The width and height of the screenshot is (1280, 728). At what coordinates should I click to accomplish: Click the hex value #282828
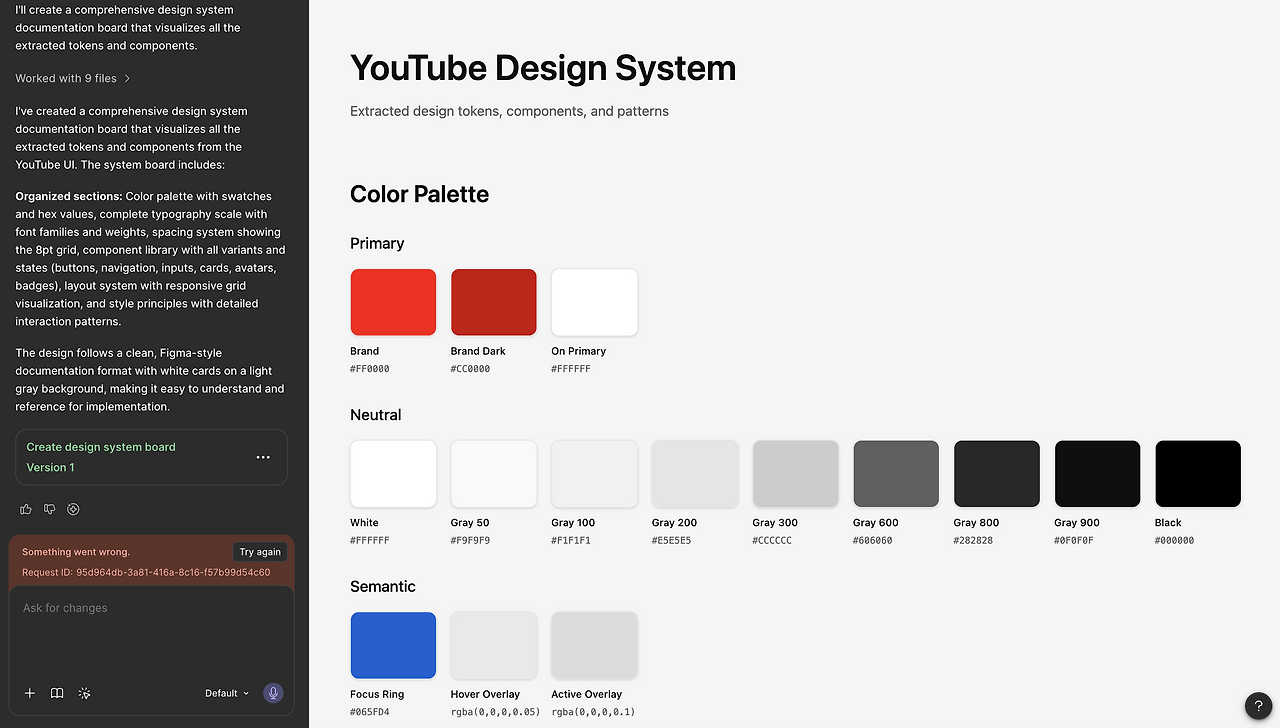click(x=974, y=540)
